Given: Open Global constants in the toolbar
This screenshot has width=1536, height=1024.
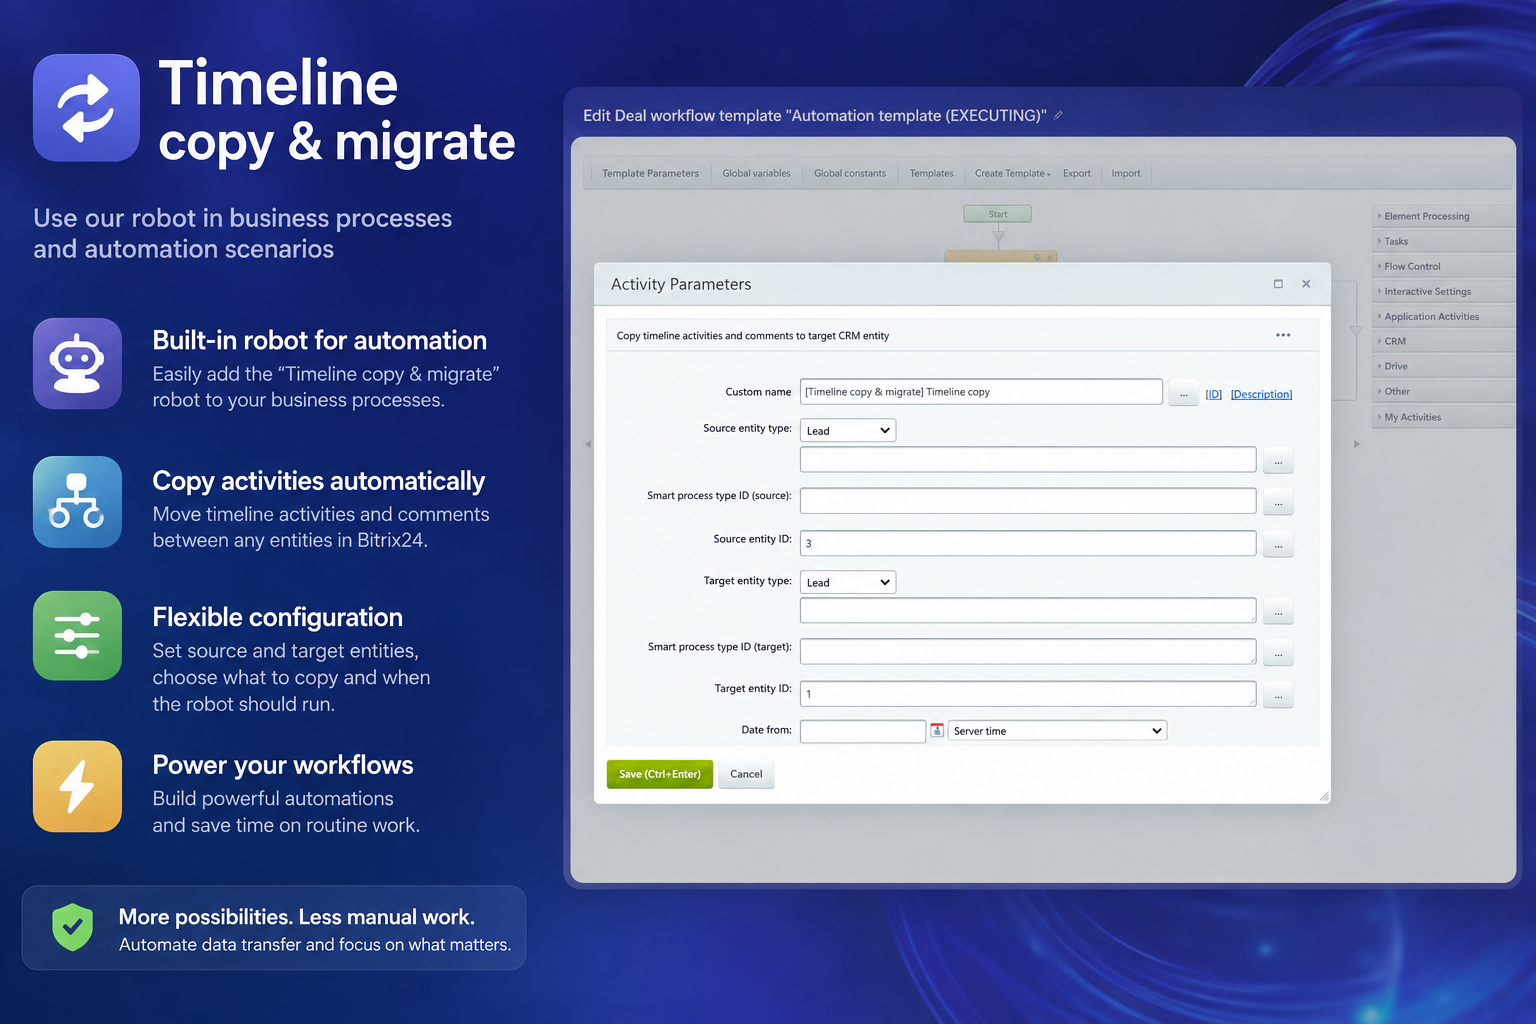Looking at the screenshot, I should pyautogui.click(x=850, y=173).
